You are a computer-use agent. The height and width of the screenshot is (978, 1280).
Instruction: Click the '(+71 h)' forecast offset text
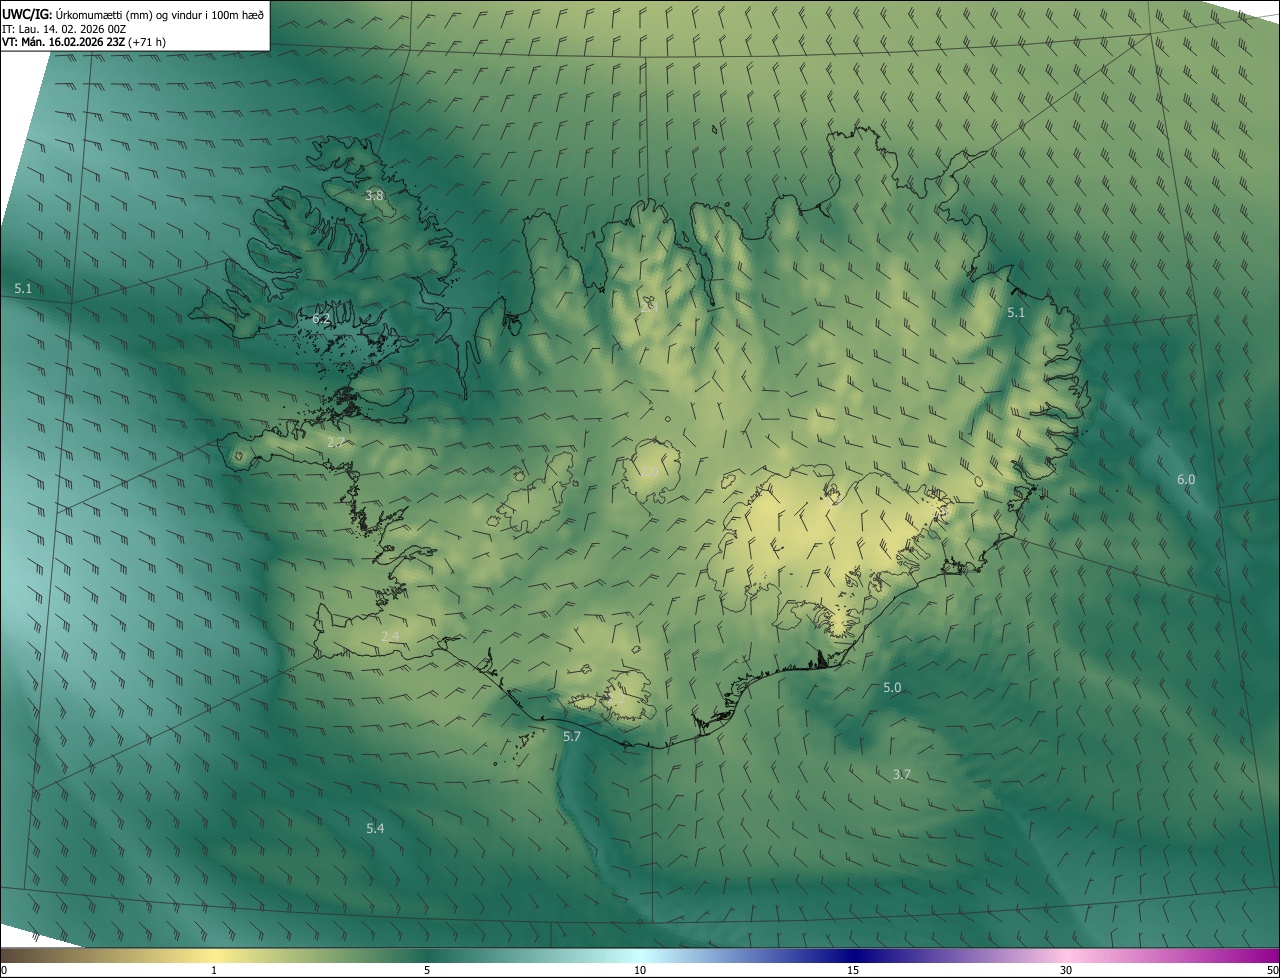point(148,43)
